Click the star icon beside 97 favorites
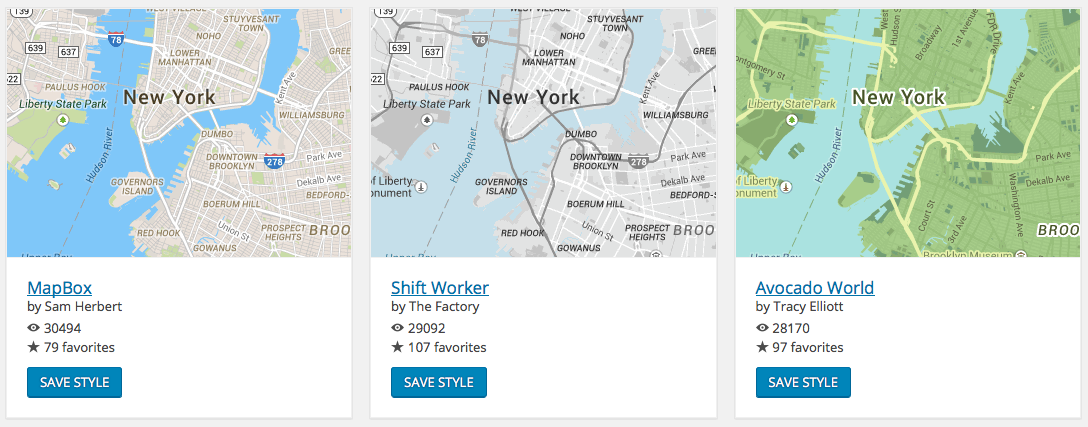Viewport: 1088px width, 427px height. [762, 348]
